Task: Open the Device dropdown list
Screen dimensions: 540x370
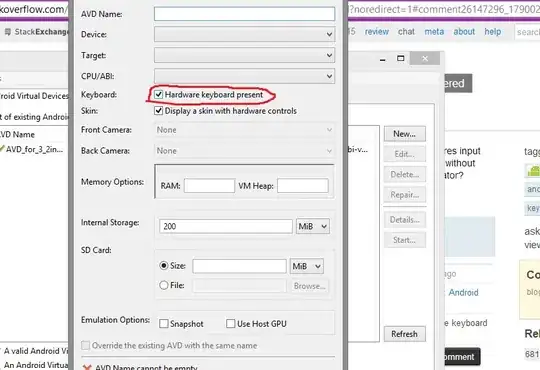Action: point(244,34)
